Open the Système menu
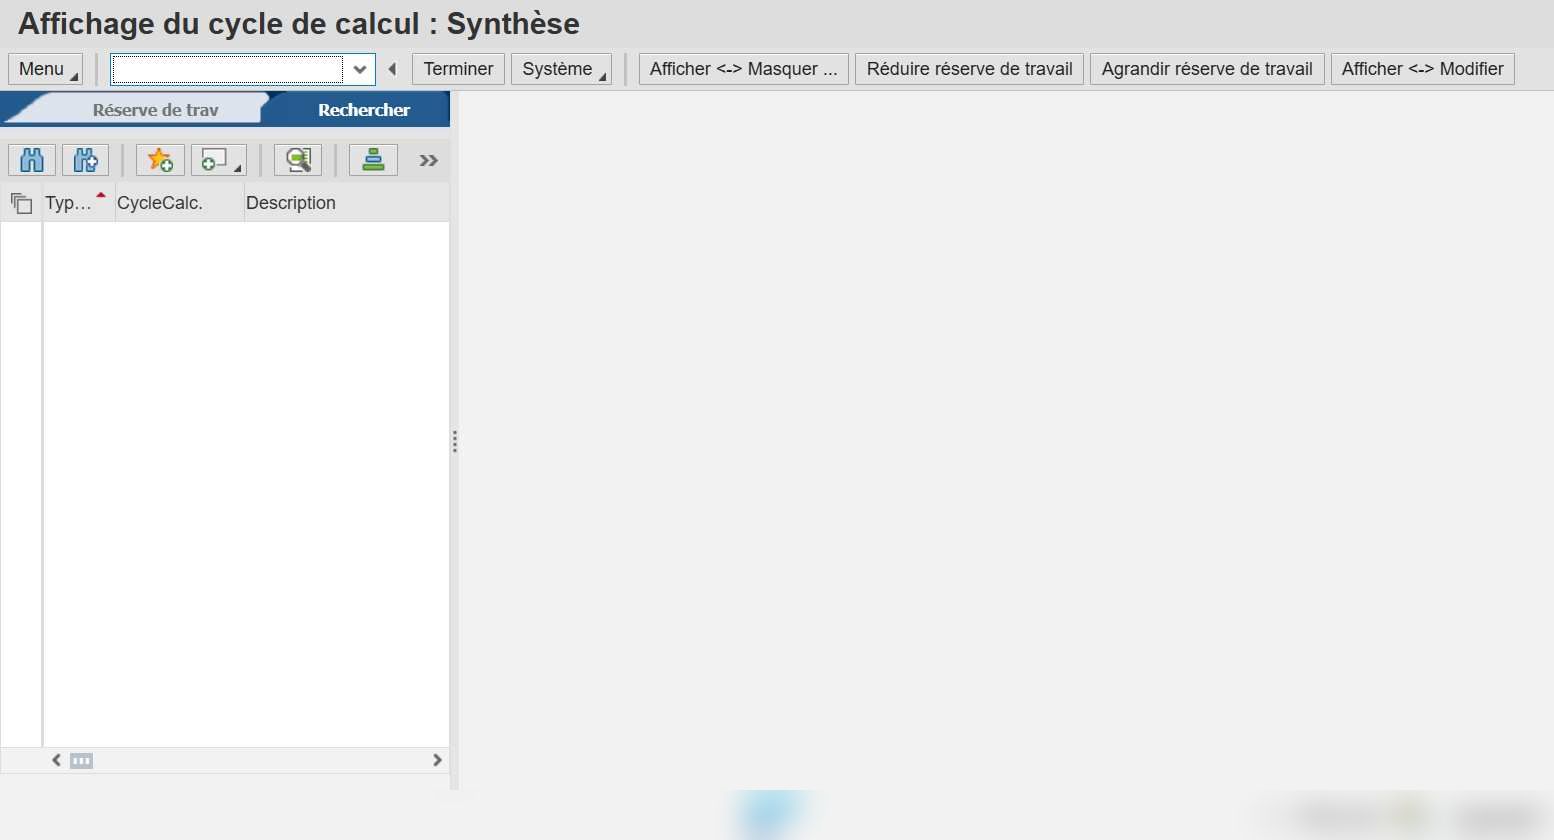 click(561, 69)
